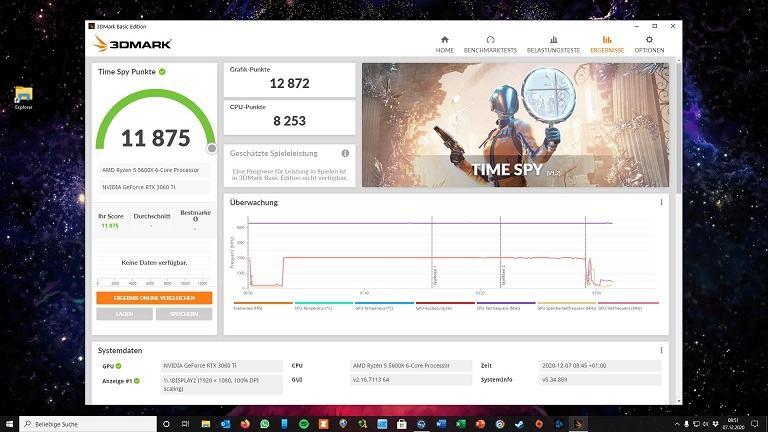Click volume icon in system tray
The width and height of the screenshot is (768, 432).
click(705, 424)
